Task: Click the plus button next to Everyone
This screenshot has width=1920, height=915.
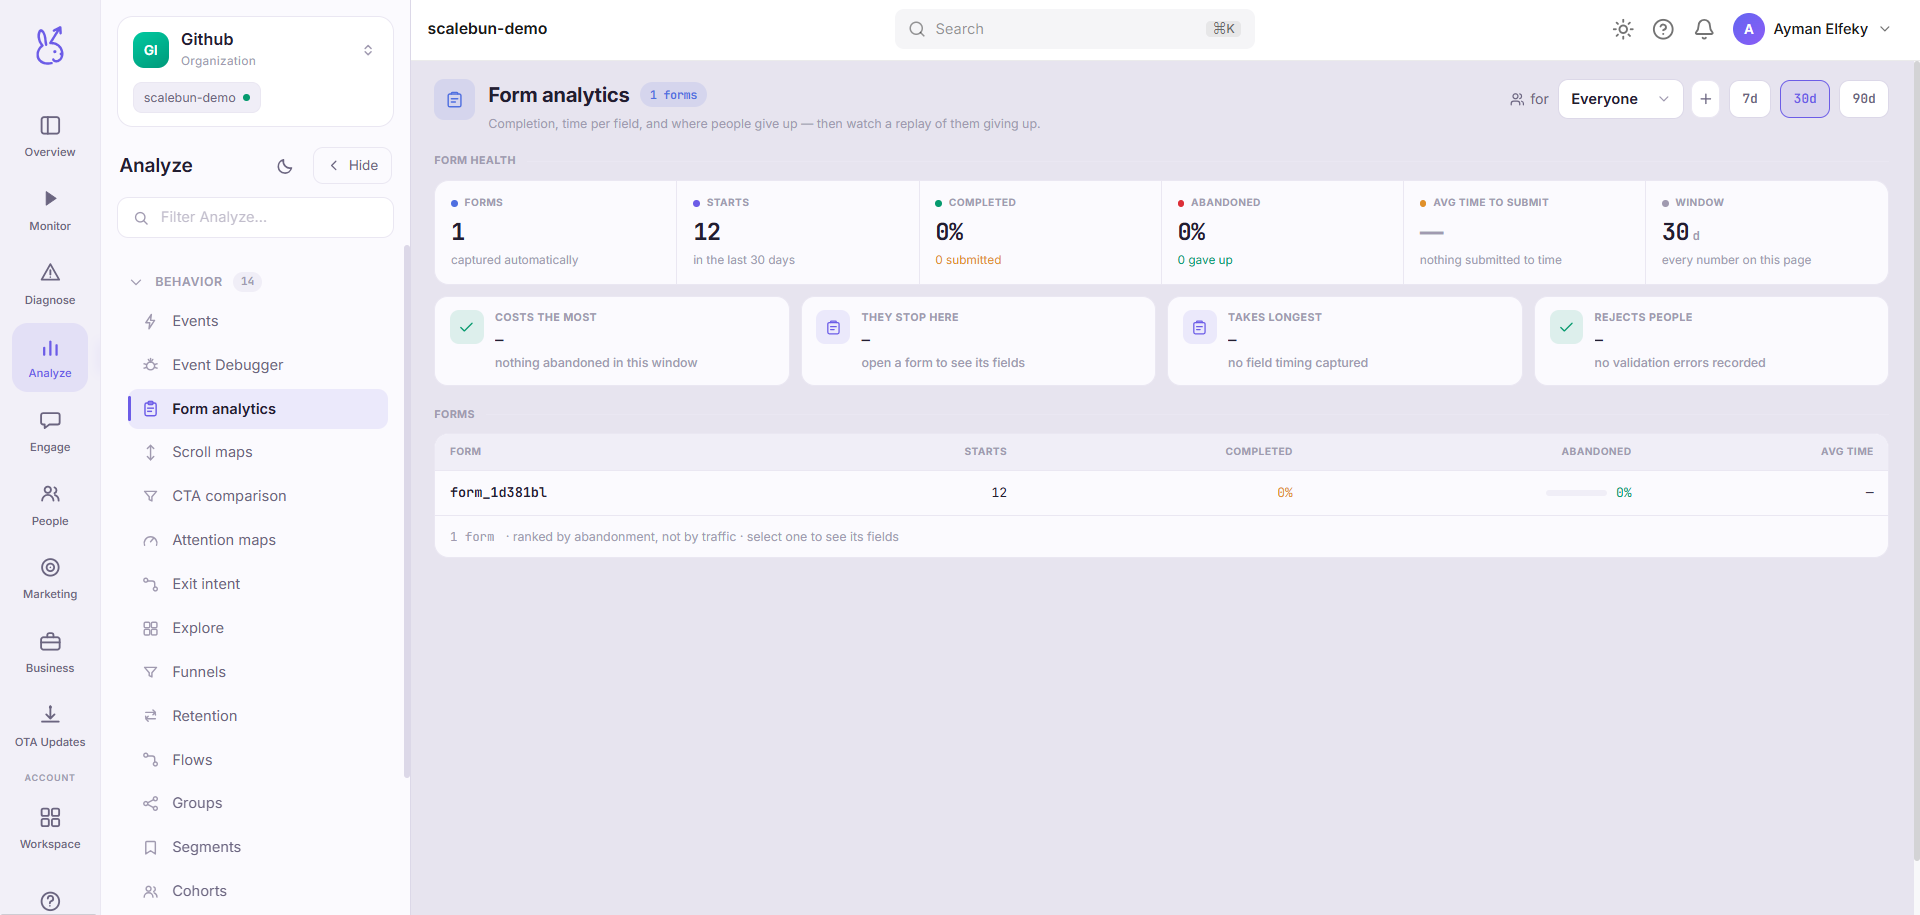Action: 1705,99
